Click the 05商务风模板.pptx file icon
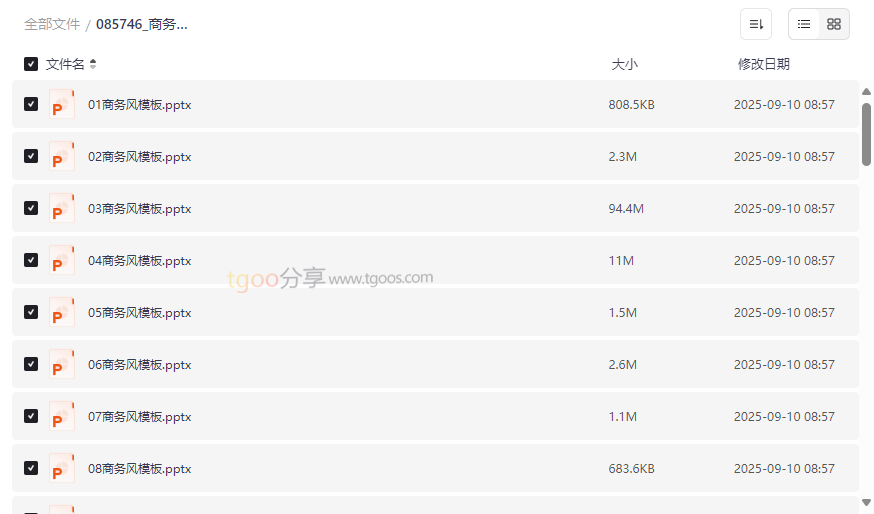This screenshot has height=514, width=874. [62, 312]
